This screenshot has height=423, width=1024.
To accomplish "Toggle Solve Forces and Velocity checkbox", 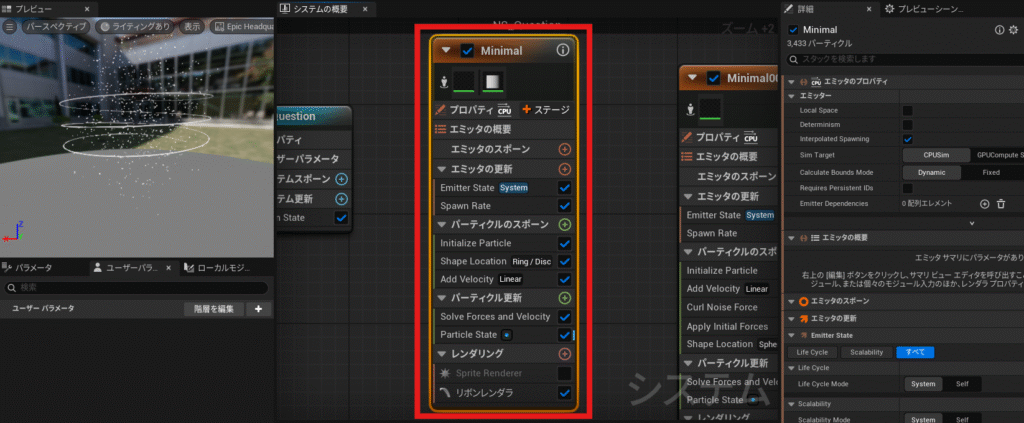I will (x=565, y=317).
